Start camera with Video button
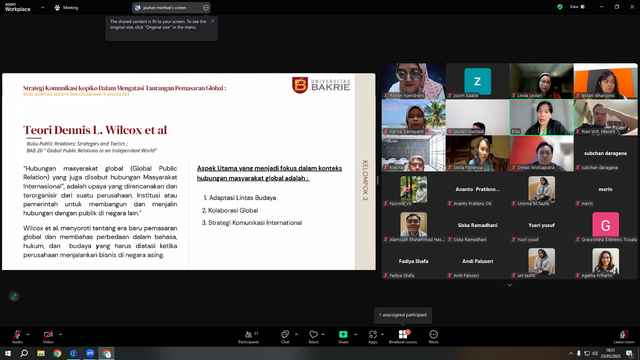640x360 pixels. pyautogui.click(x=48, y=336)
